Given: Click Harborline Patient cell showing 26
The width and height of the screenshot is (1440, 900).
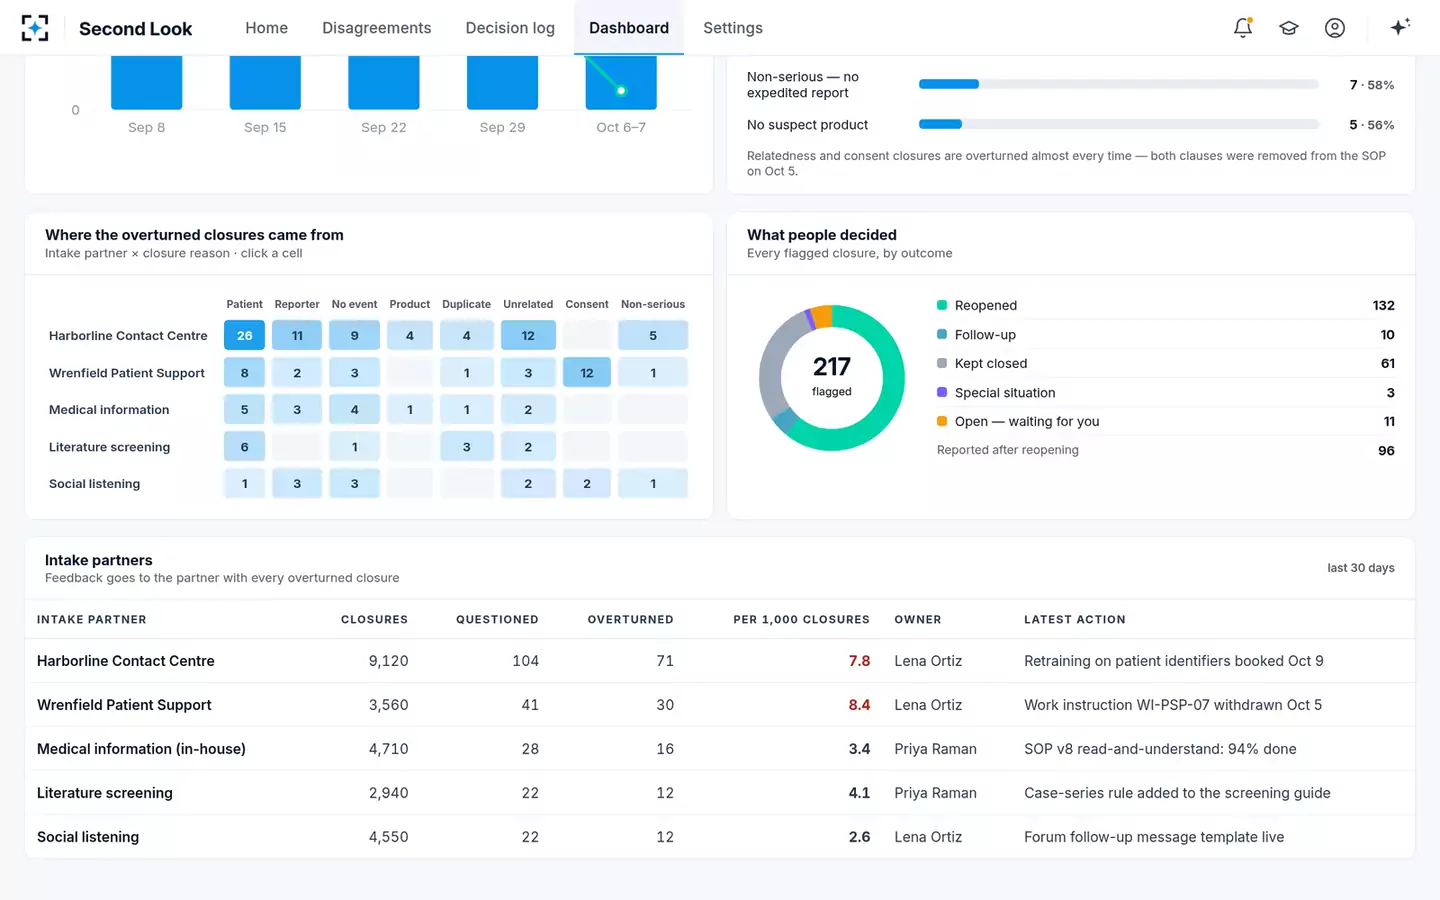Looking at the screenshot, I should [x=245, y=336].
